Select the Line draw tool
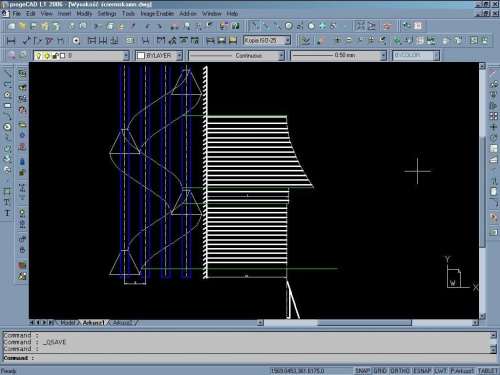 [x=7, y=73]
